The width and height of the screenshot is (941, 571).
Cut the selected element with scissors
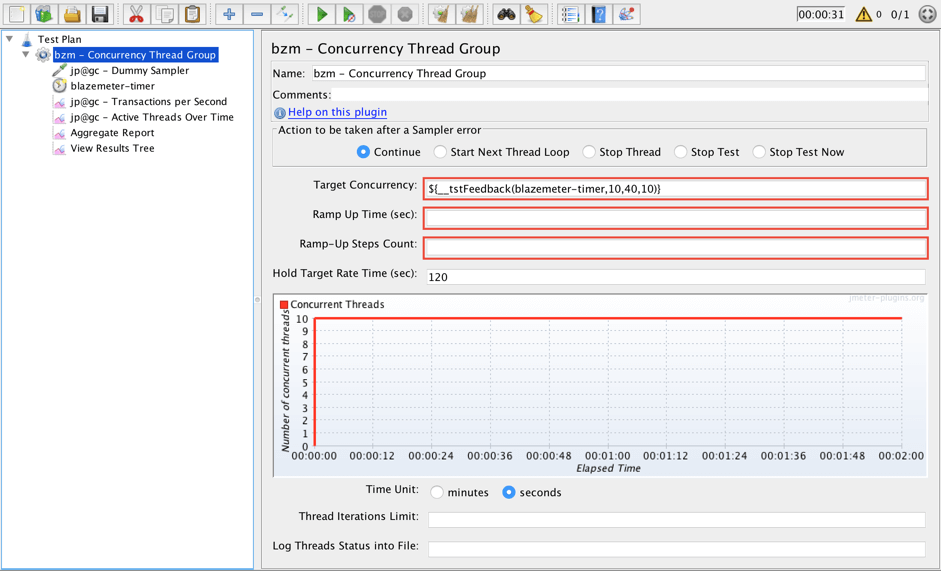136,14
